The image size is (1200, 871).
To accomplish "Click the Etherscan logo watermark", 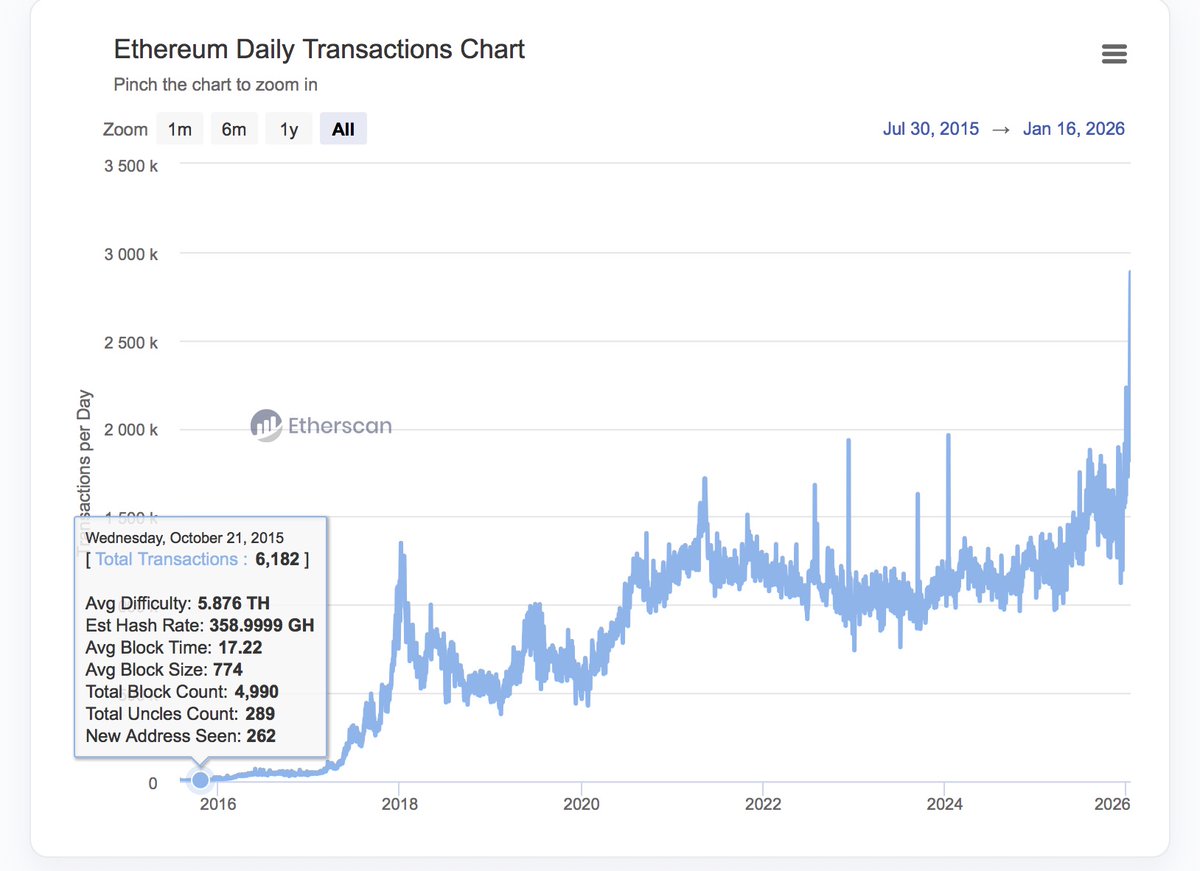I will (x=266, y=425).
